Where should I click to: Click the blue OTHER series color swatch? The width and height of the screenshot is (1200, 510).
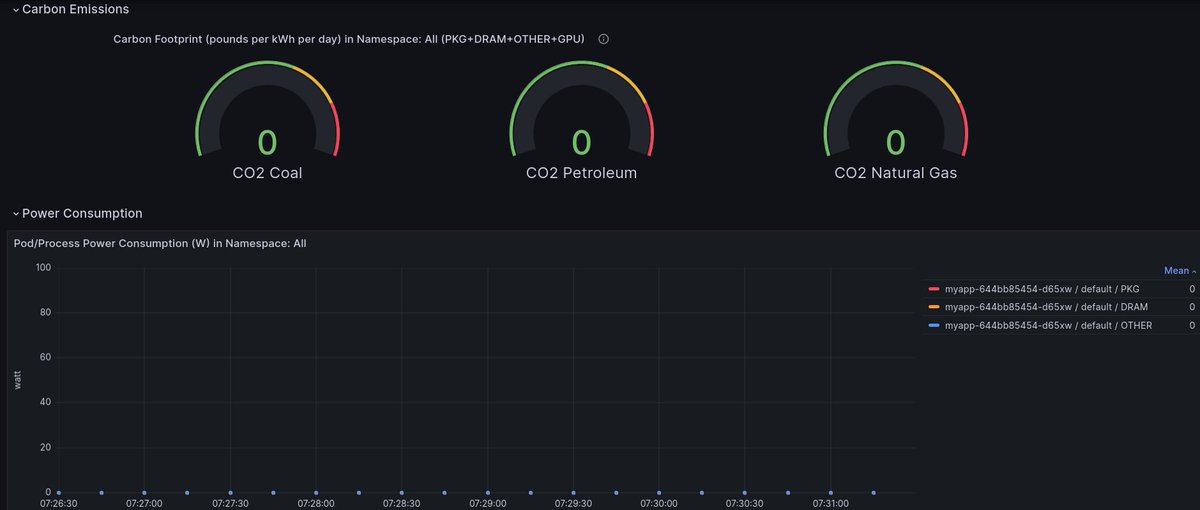(x=934, y=325)
